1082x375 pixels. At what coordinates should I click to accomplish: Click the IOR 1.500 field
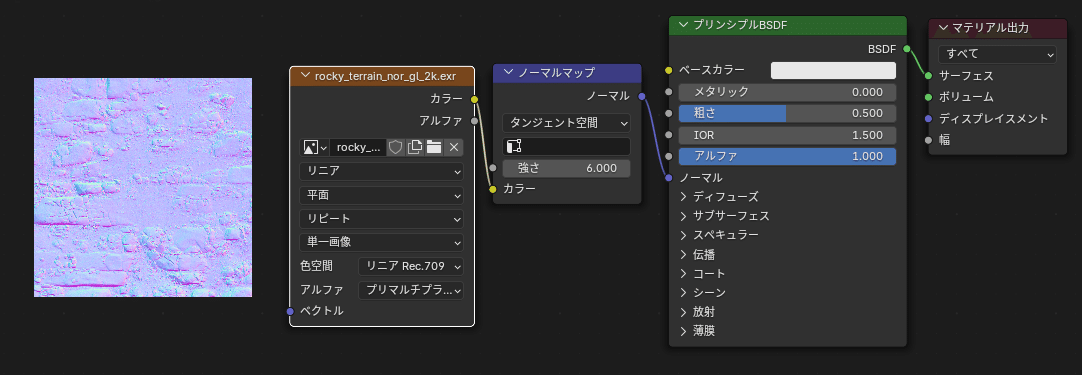click(x=787, y=135)
